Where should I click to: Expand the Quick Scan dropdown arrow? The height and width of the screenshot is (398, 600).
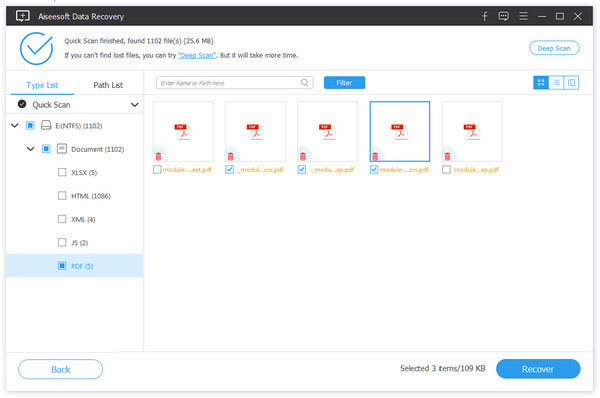(134, 104)
